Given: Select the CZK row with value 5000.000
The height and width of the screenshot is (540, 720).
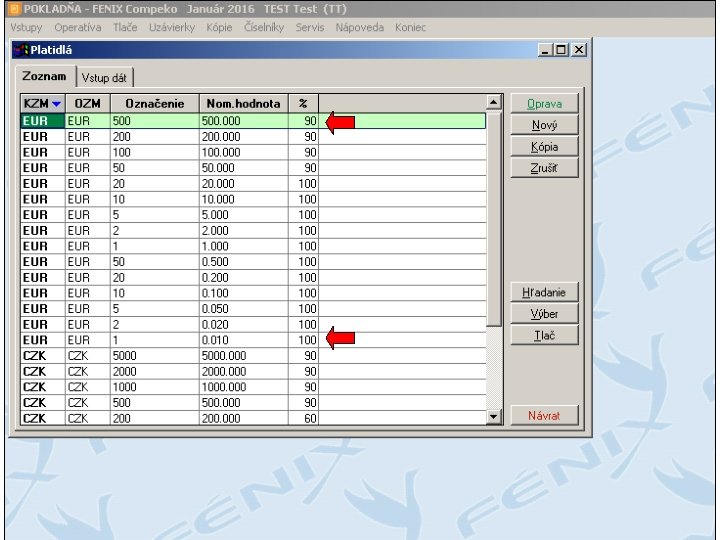Looking at the screenshot, I should [x=253, y=356].
